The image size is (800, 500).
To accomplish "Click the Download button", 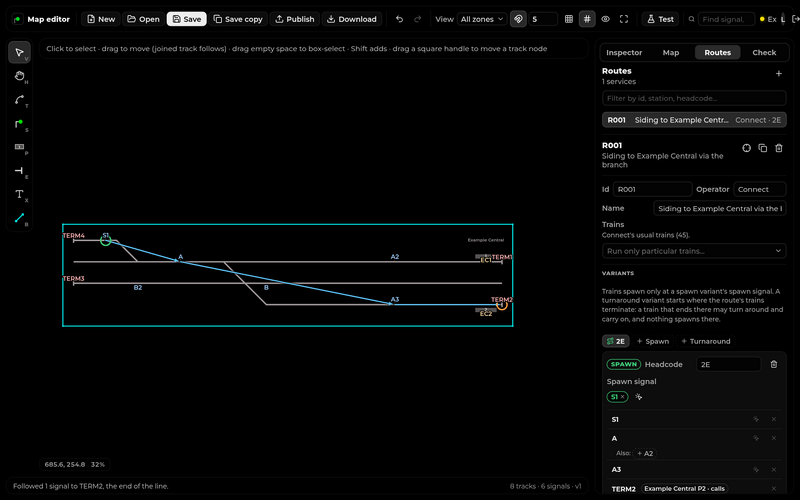I will 352,19.
